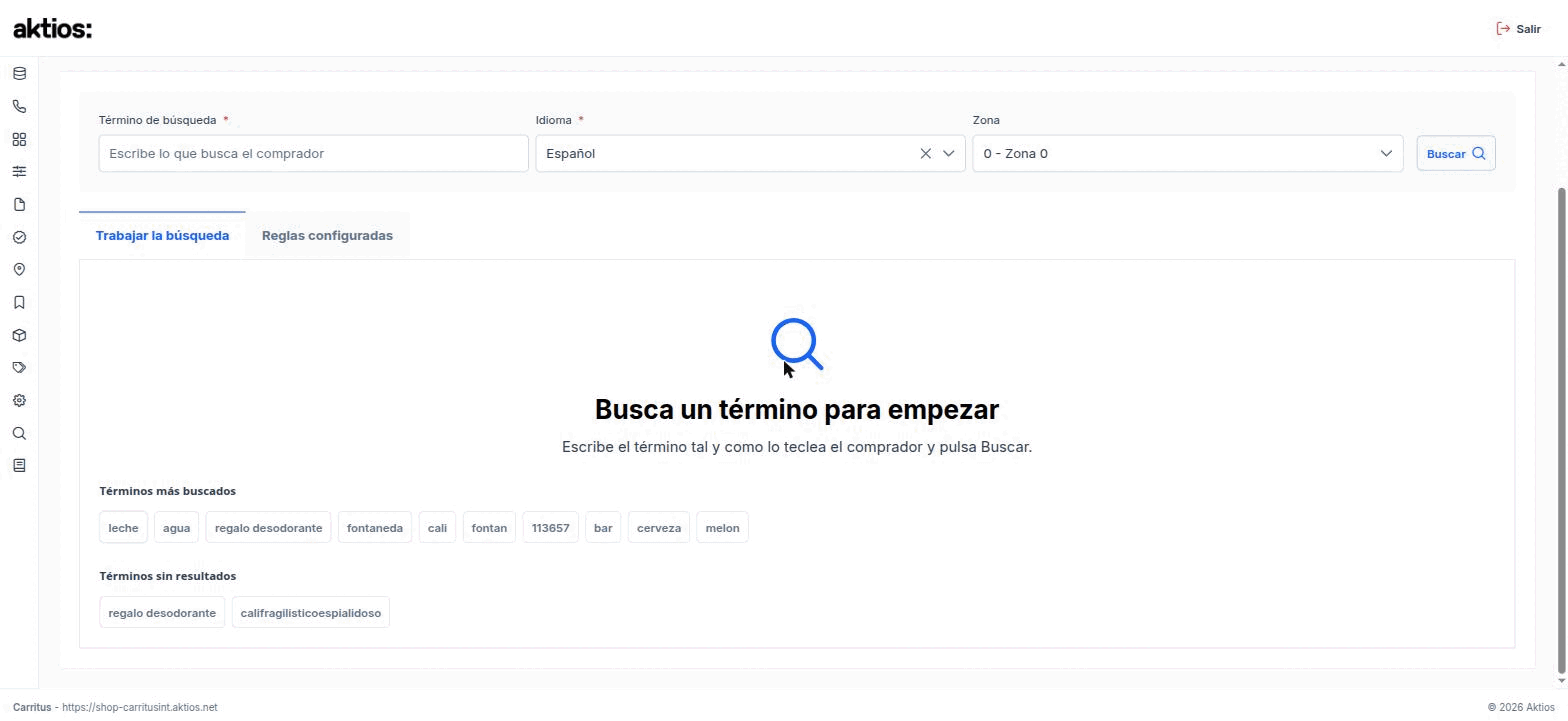Select the Trabajar la búsqueda tab
The image size is (1568, 721).
[x=162, y=236]
